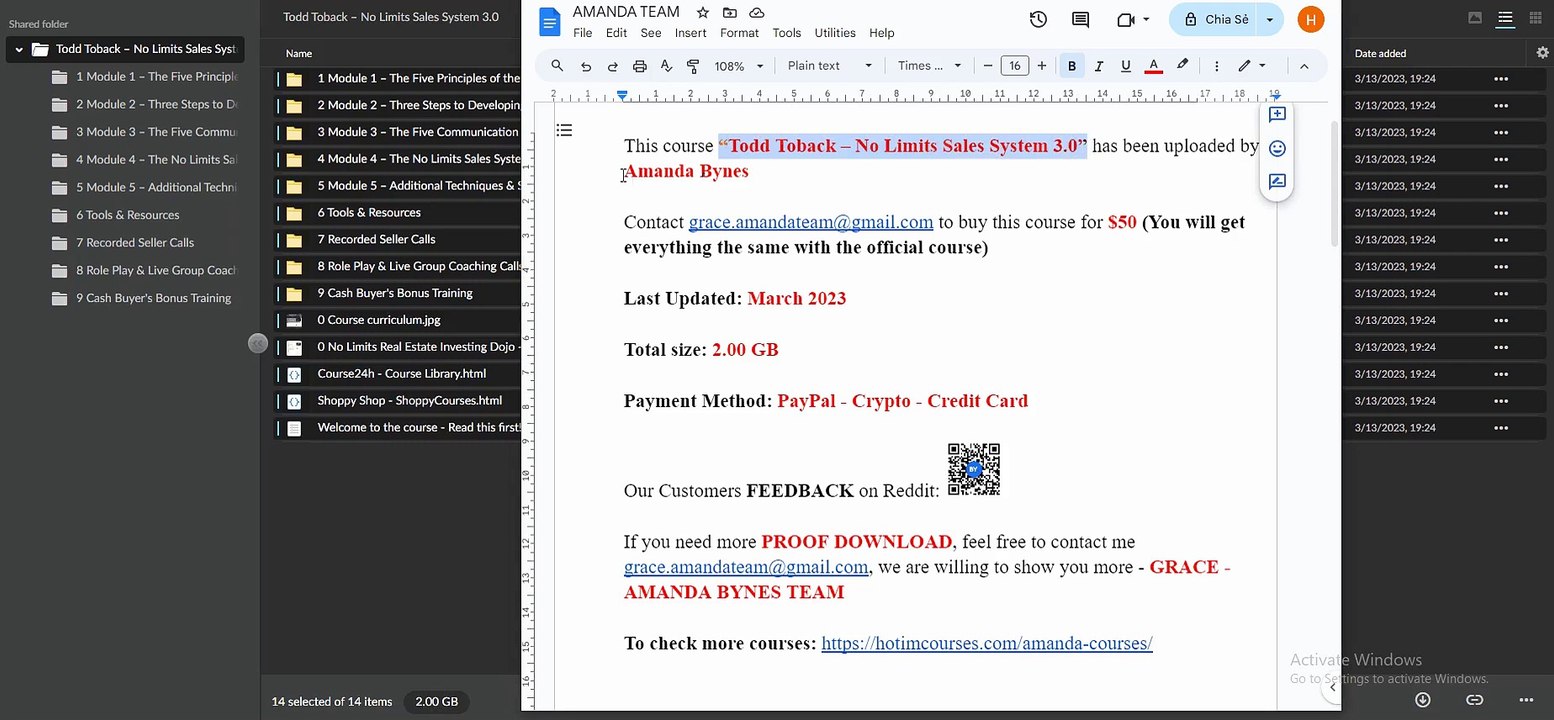This screenshot has height=720, width=1554.
Task: Click the Reddit feedback QR code image
Action: 974,469
